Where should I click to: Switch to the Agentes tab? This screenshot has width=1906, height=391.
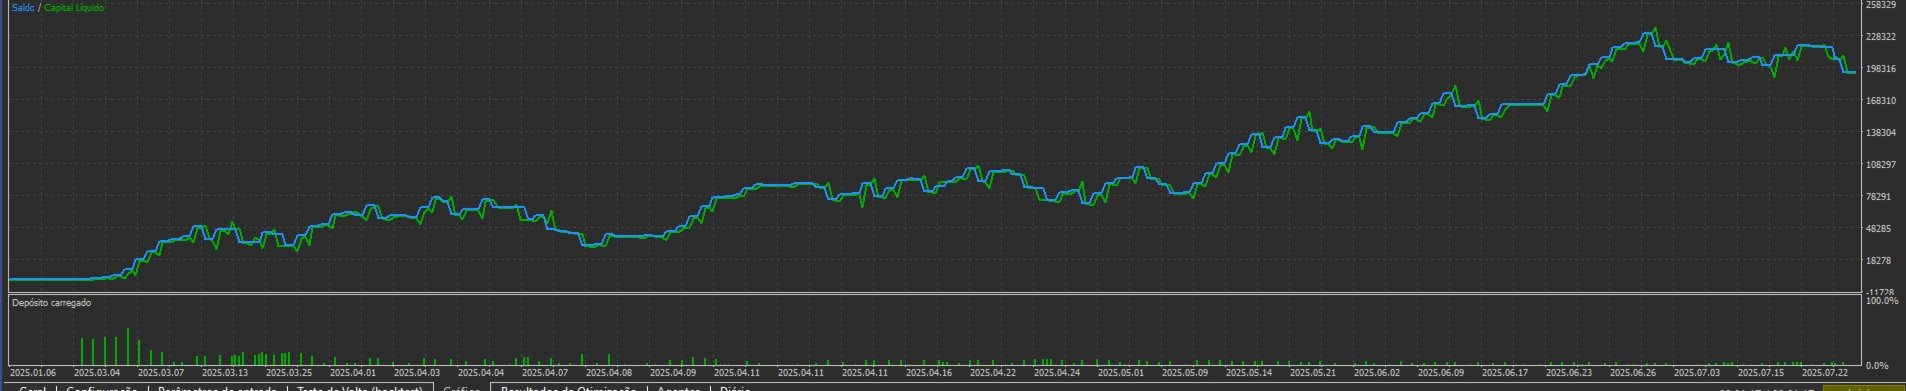[x=678, y=388]
